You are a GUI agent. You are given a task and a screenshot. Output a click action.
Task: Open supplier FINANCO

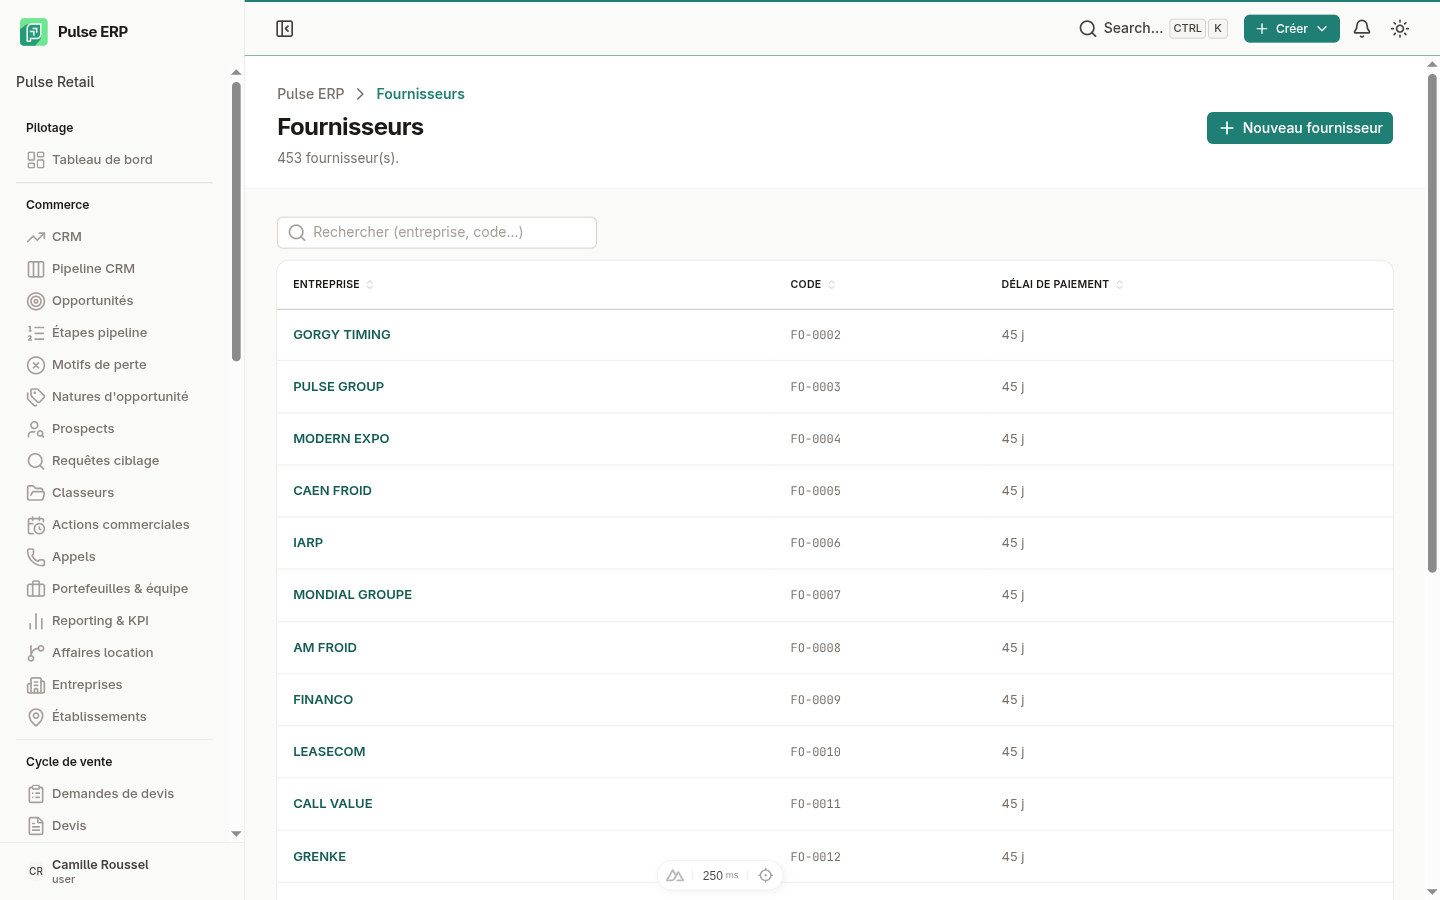(x=323, y=700)
